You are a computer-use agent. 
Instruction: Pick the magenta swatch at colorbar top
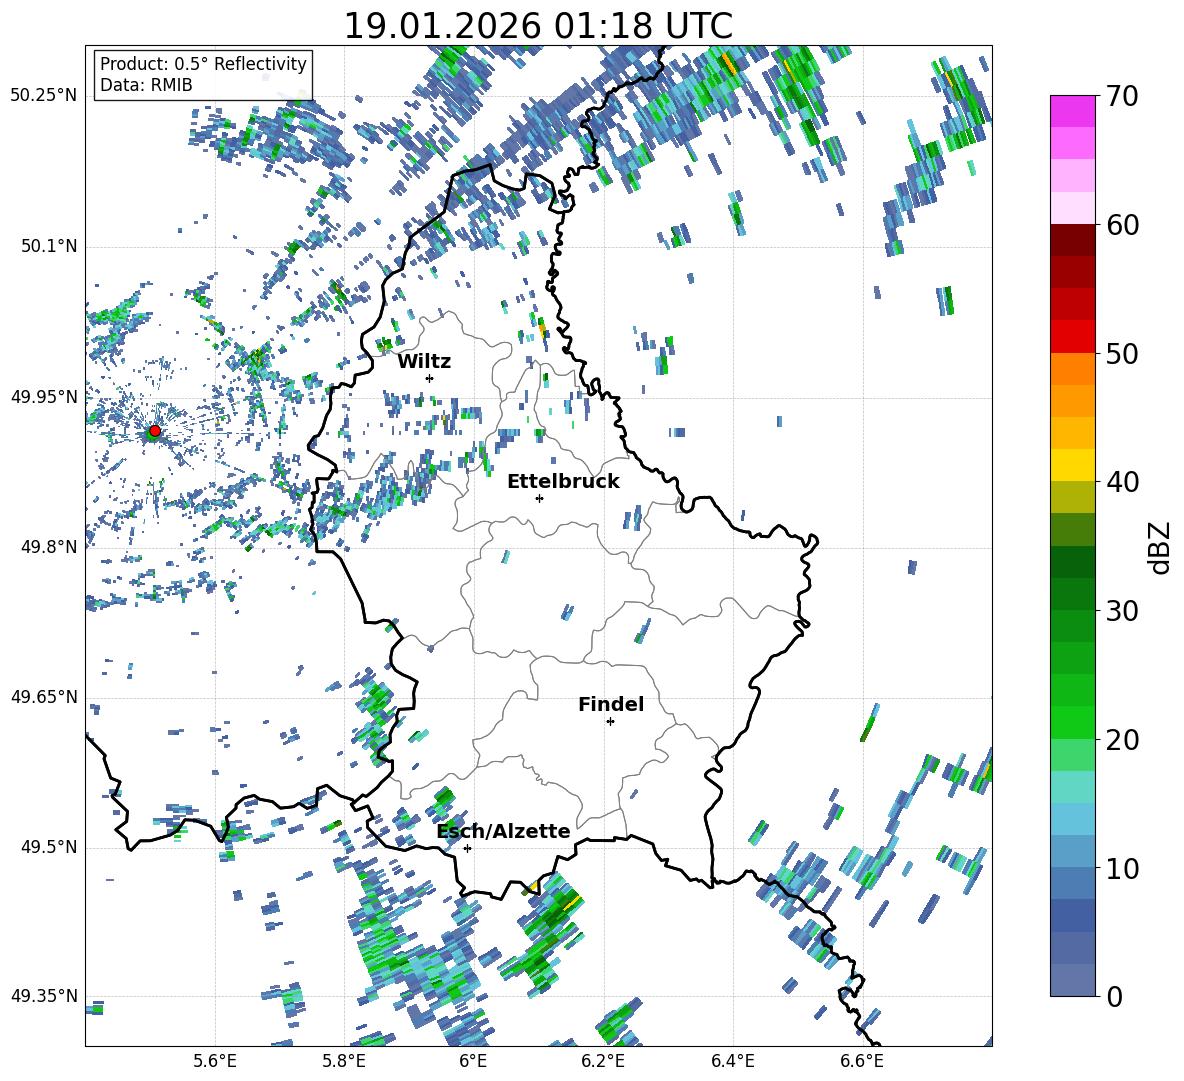(x=1073, y=111)
